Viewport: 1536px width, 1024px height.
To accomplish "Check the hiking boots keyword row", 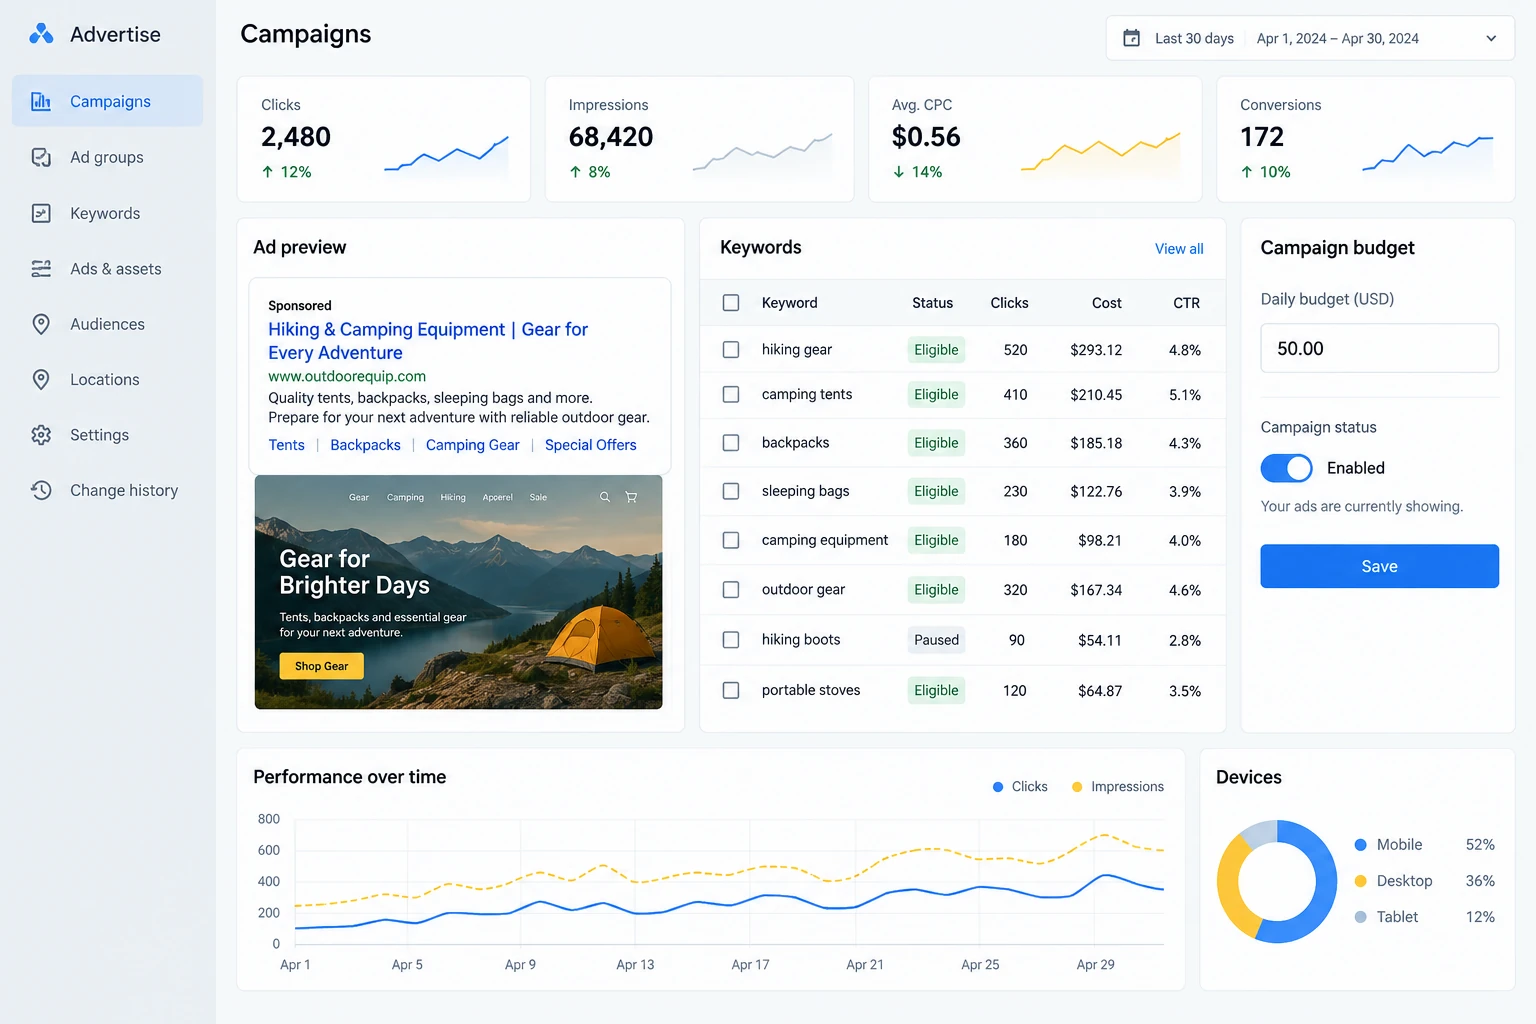I will coord(731,640).
